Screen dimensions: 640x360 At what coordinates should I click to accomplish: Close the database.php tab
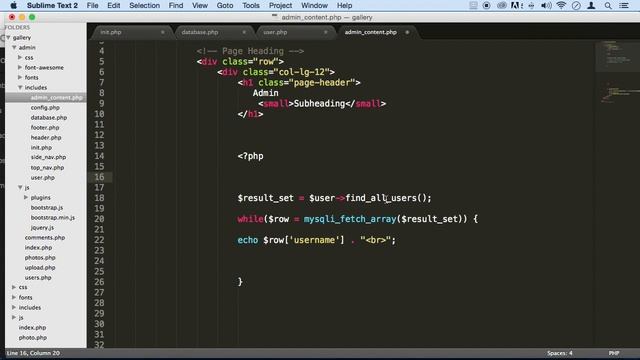click(244, 32)
